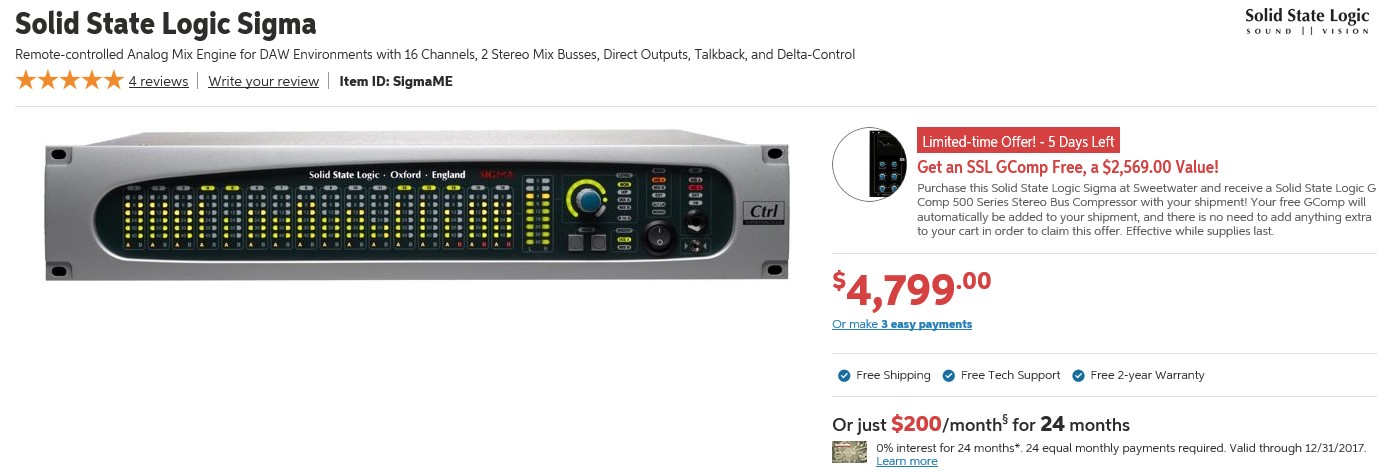Open the 4 reviews link

[x=158, y=82]
